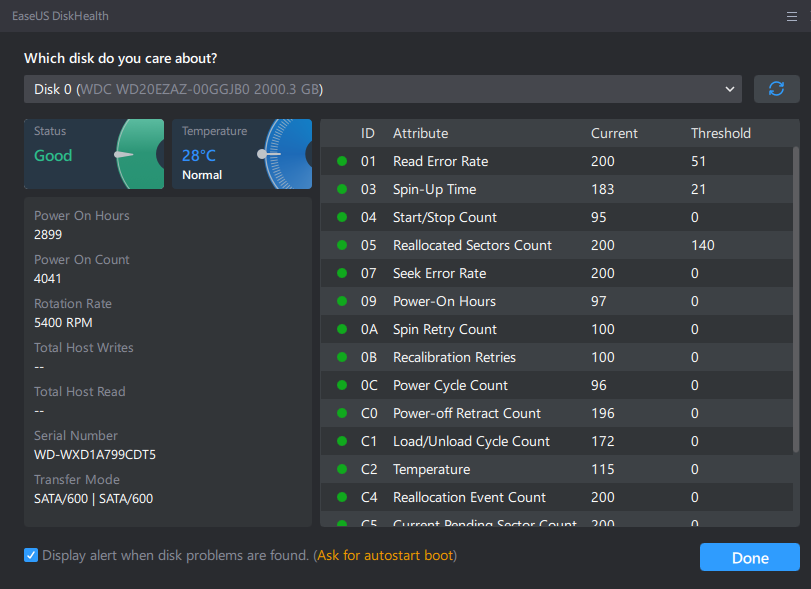Click the ID cell C4
The image size is (811, 589).
[369, 496]
